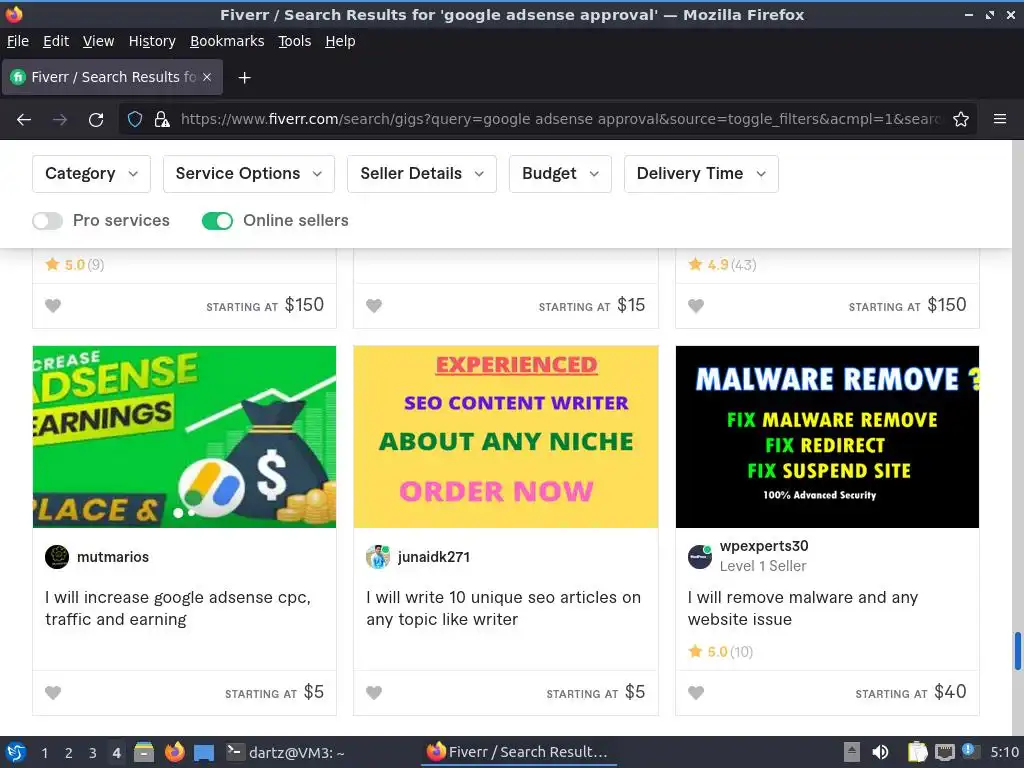This screenshot has width=1024, height=768.
Task: Click the Adsense Earnings gig thumbnail
Action: (x=184, y=437)
